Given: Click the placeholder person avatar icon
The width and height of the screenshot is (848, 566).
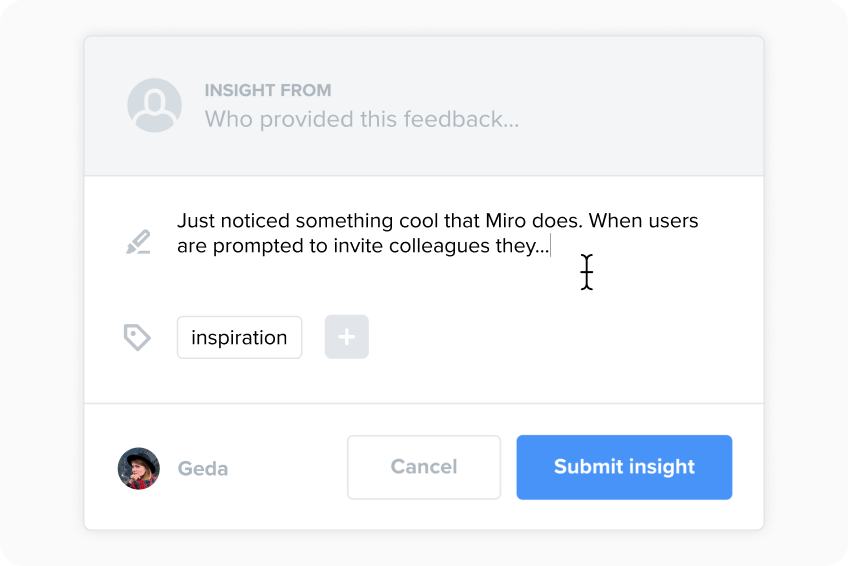Looking at the screenshot, I should pyautogui.click(x=154, y=105).
